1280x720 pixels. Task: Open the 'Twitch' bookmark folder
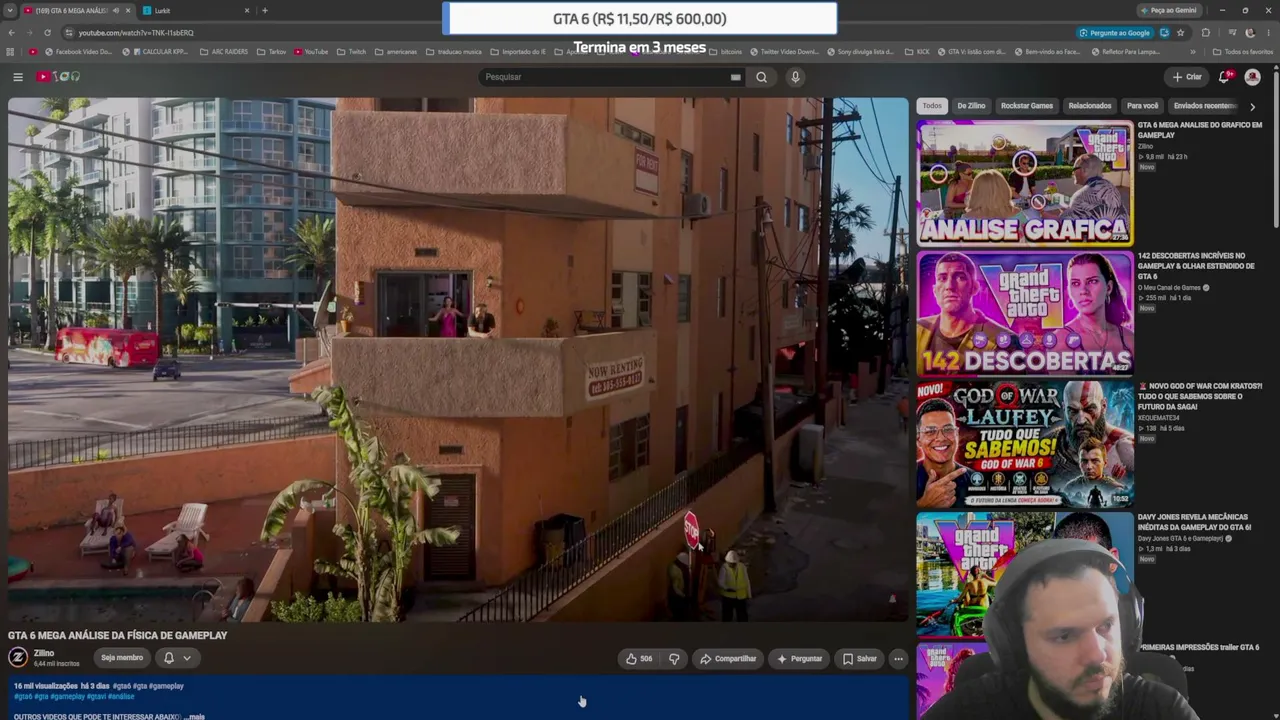(x=351, y=52)
